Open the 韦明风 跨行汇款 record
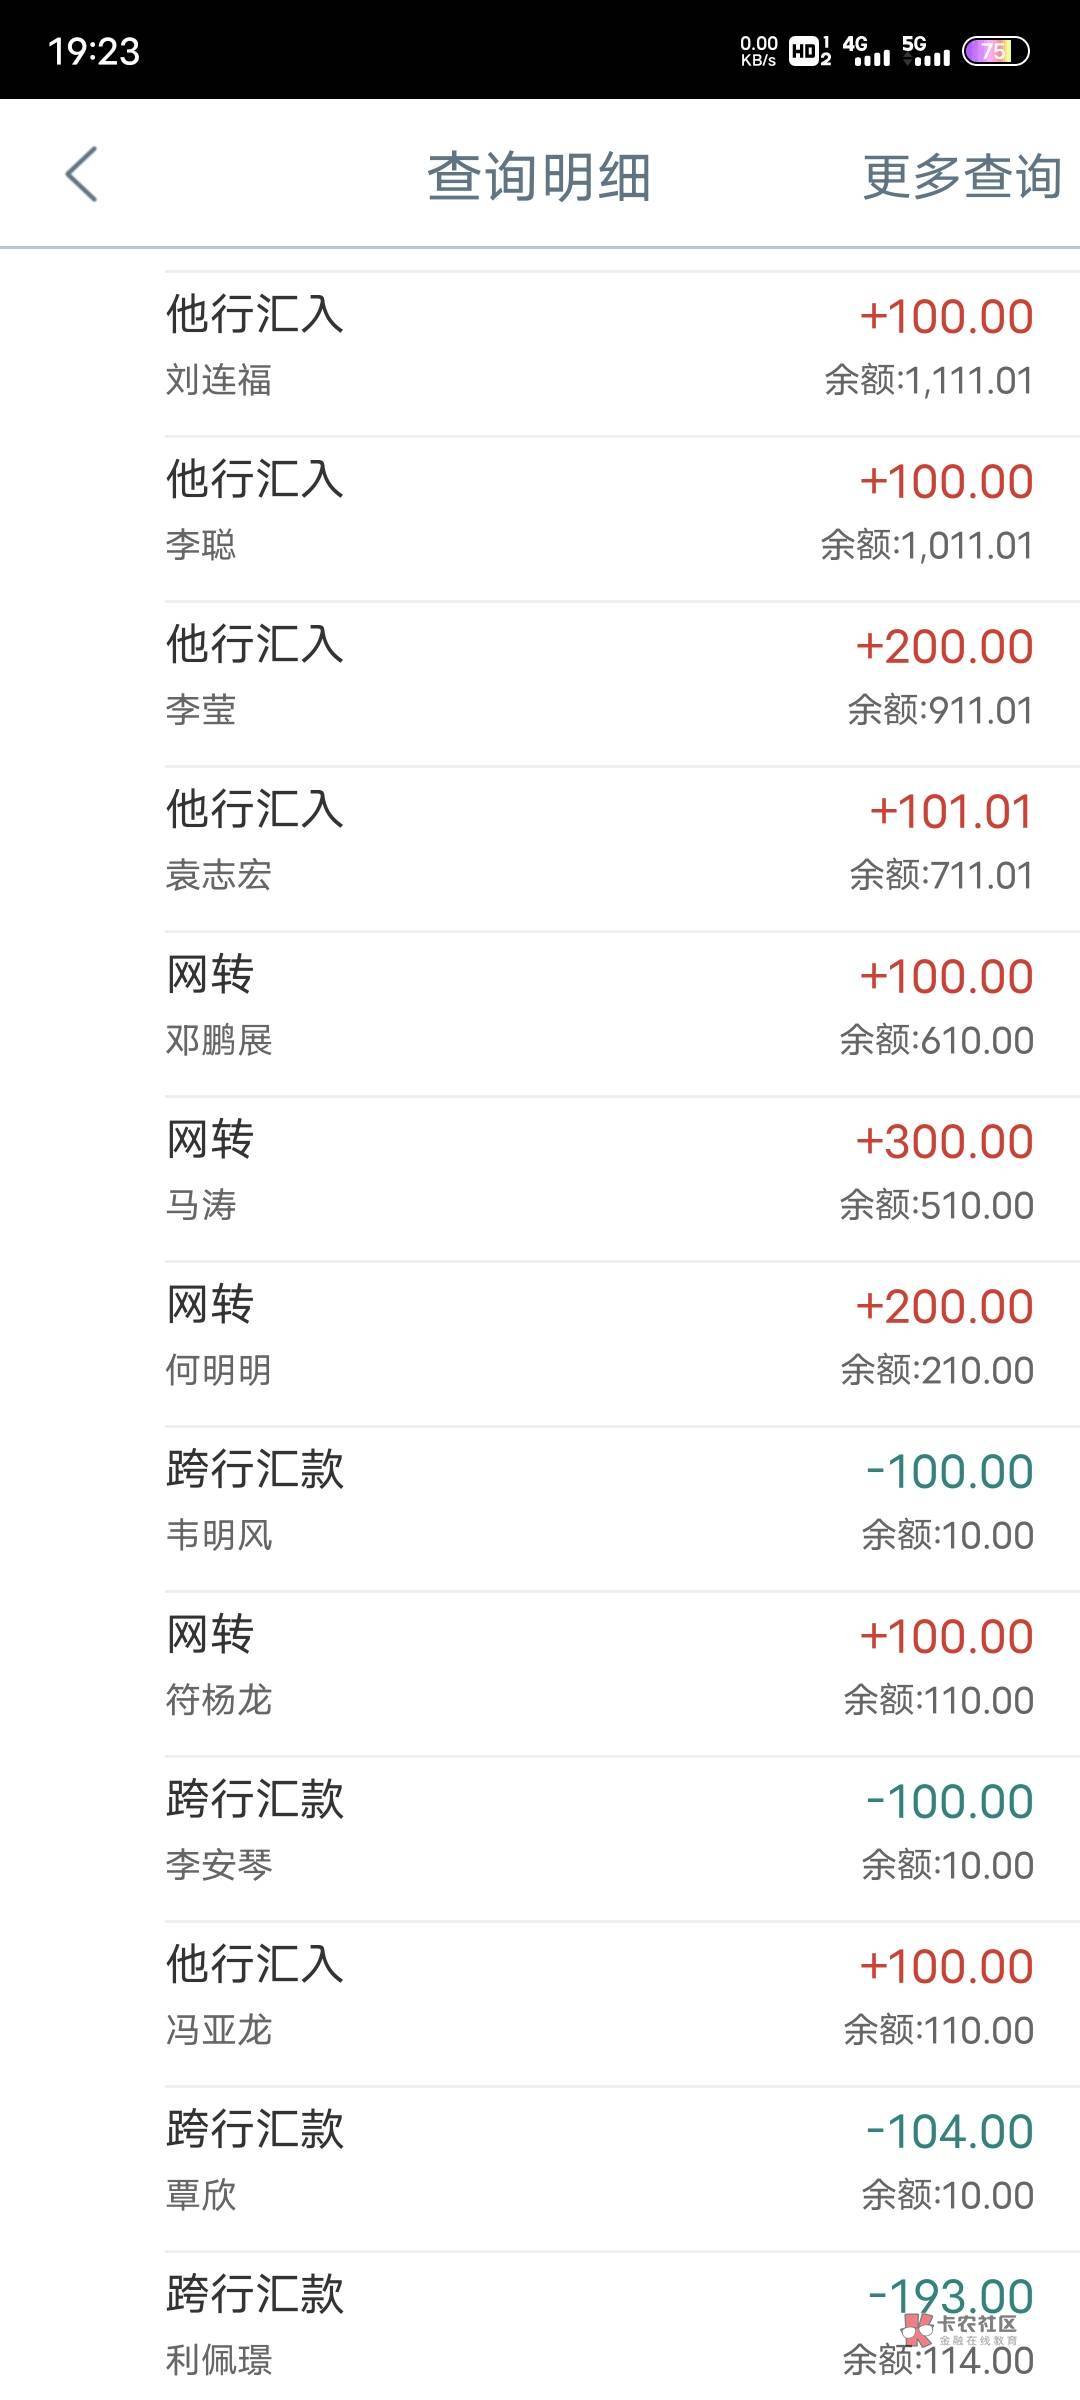Viewport: 1080px width, 2400px height. click(x=600, y=1502)
